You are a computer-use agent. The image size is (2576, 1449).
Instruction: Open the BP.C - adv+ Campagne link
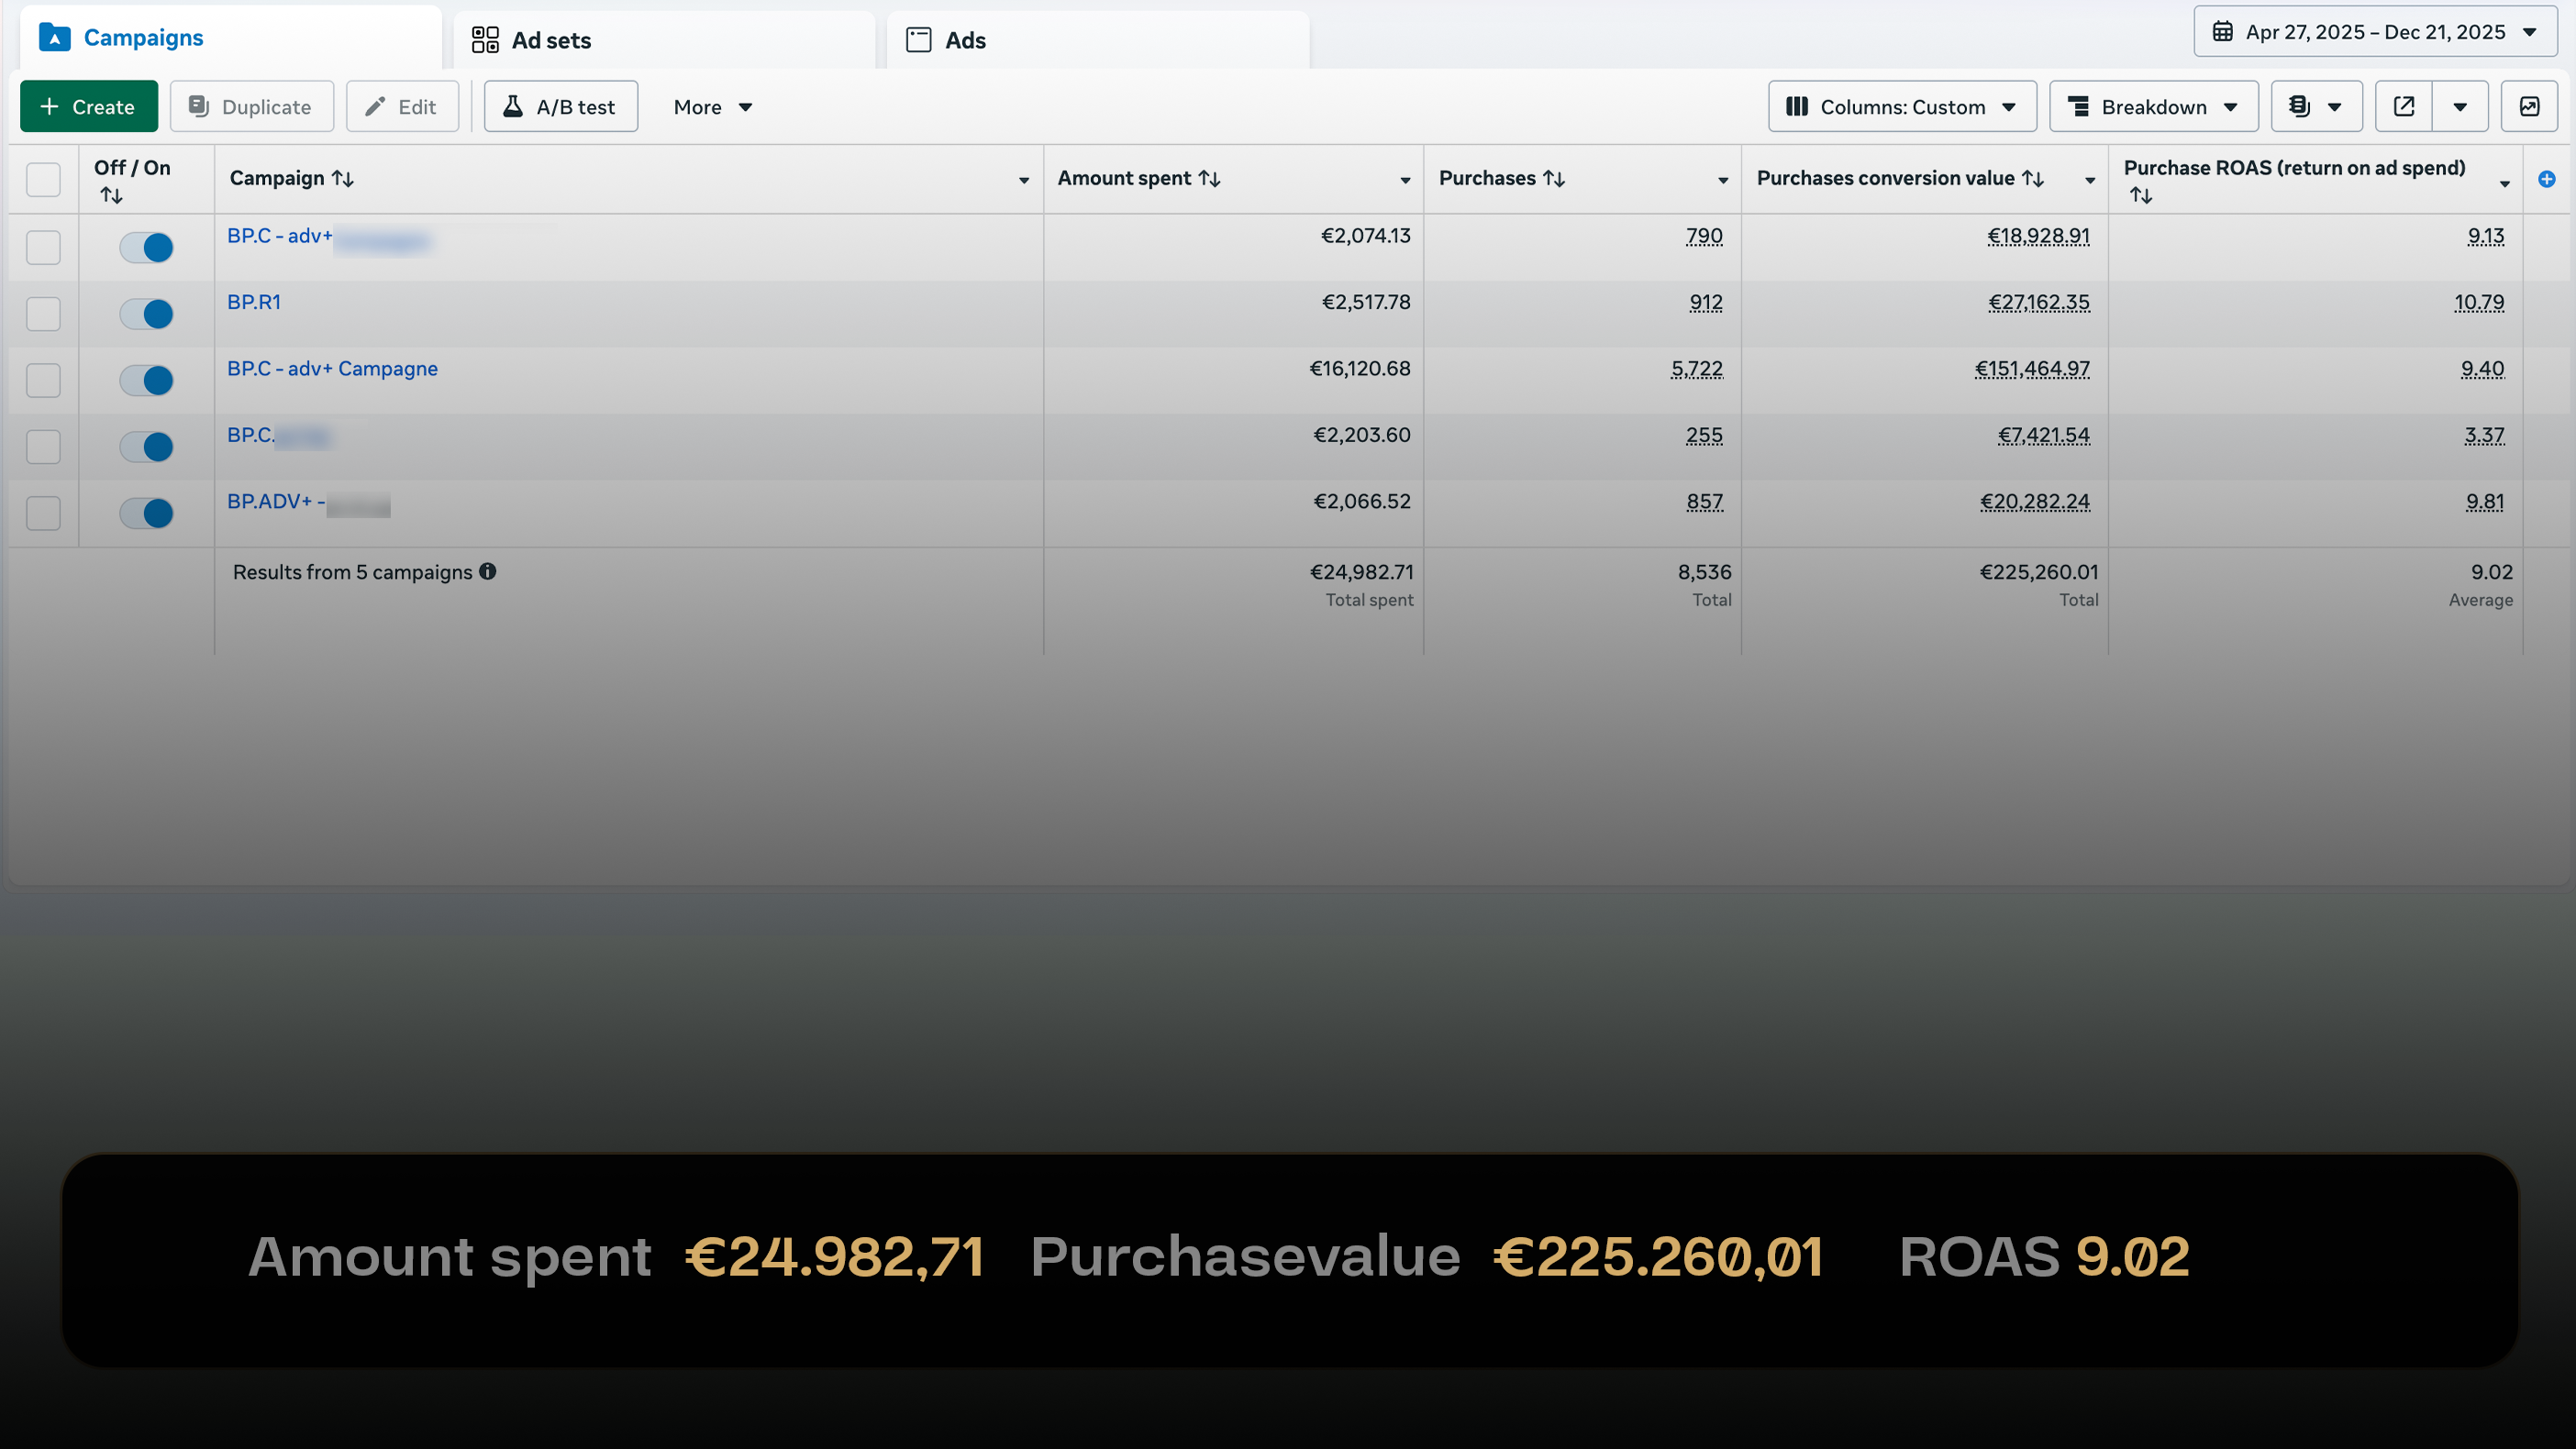(x=332, y=369)
